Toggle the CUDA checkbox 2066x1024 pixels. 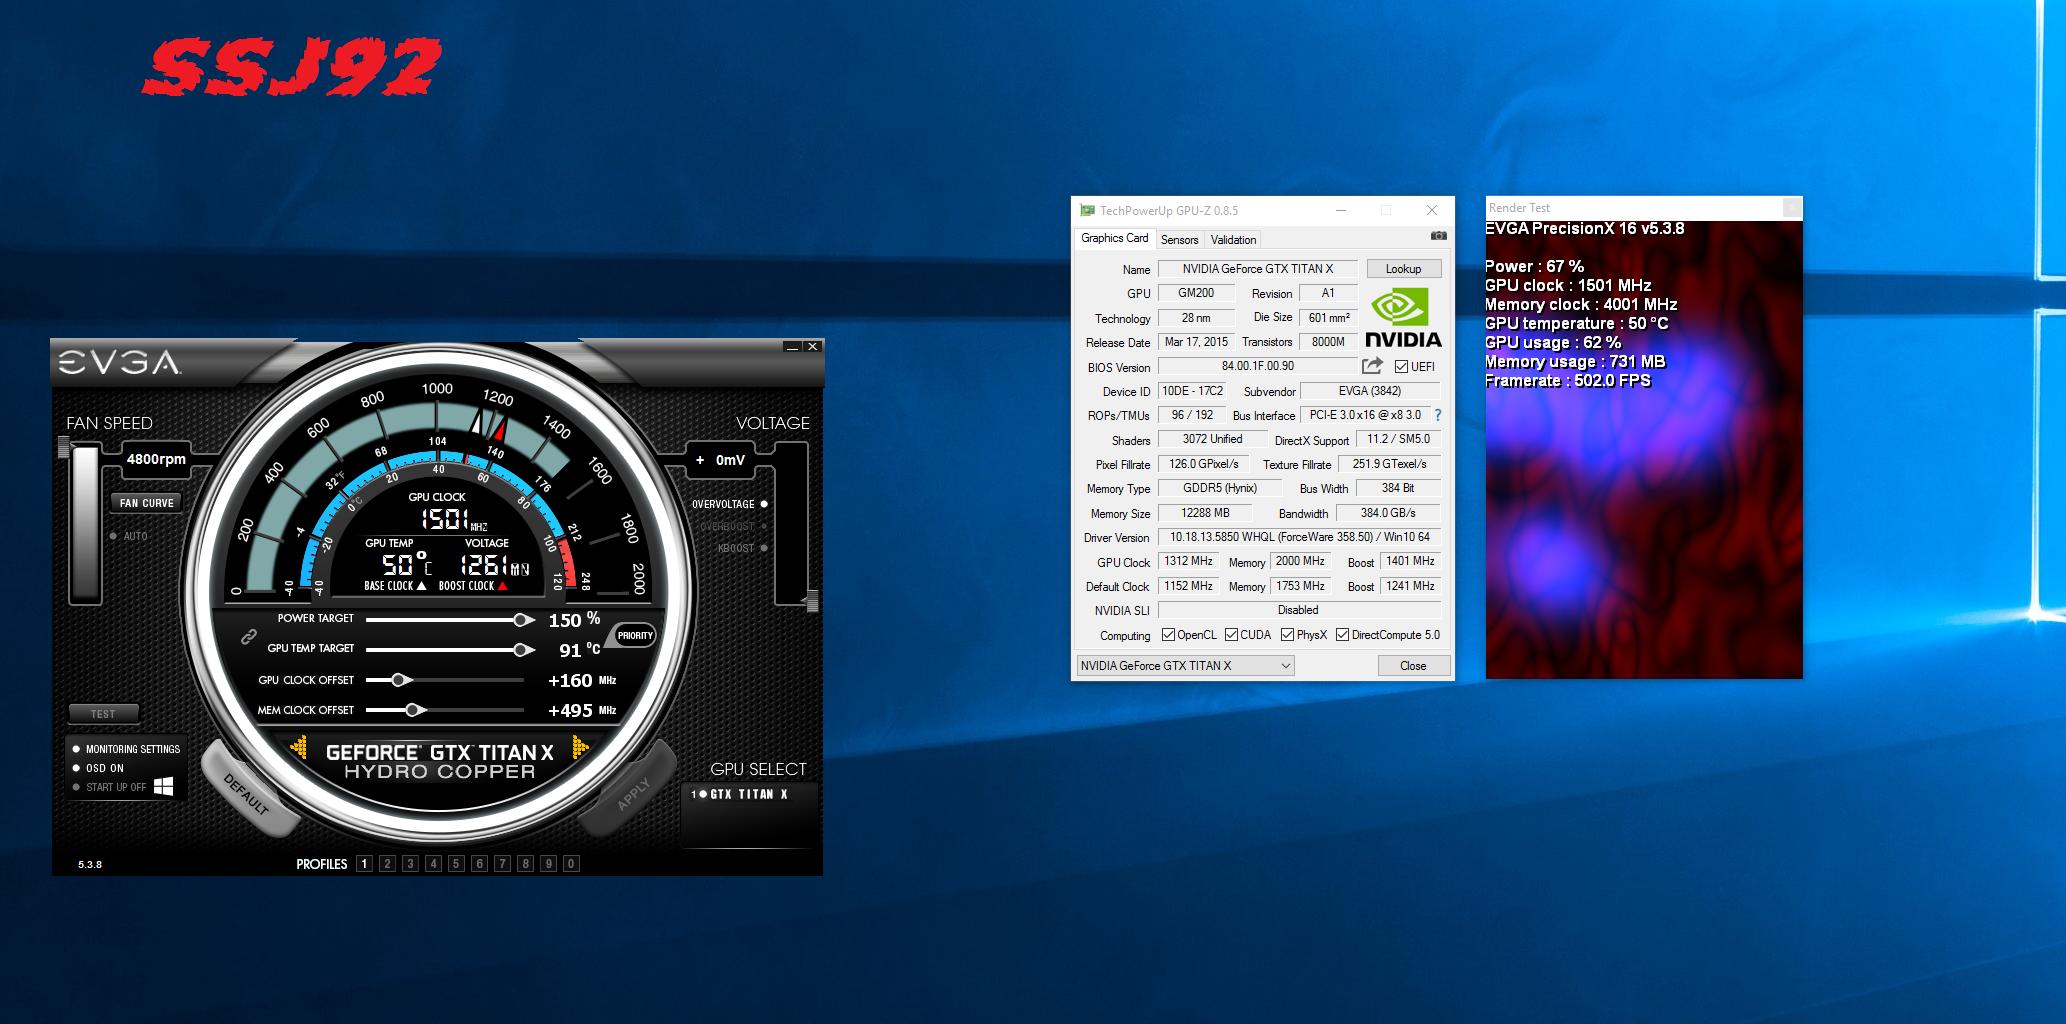1231,635
